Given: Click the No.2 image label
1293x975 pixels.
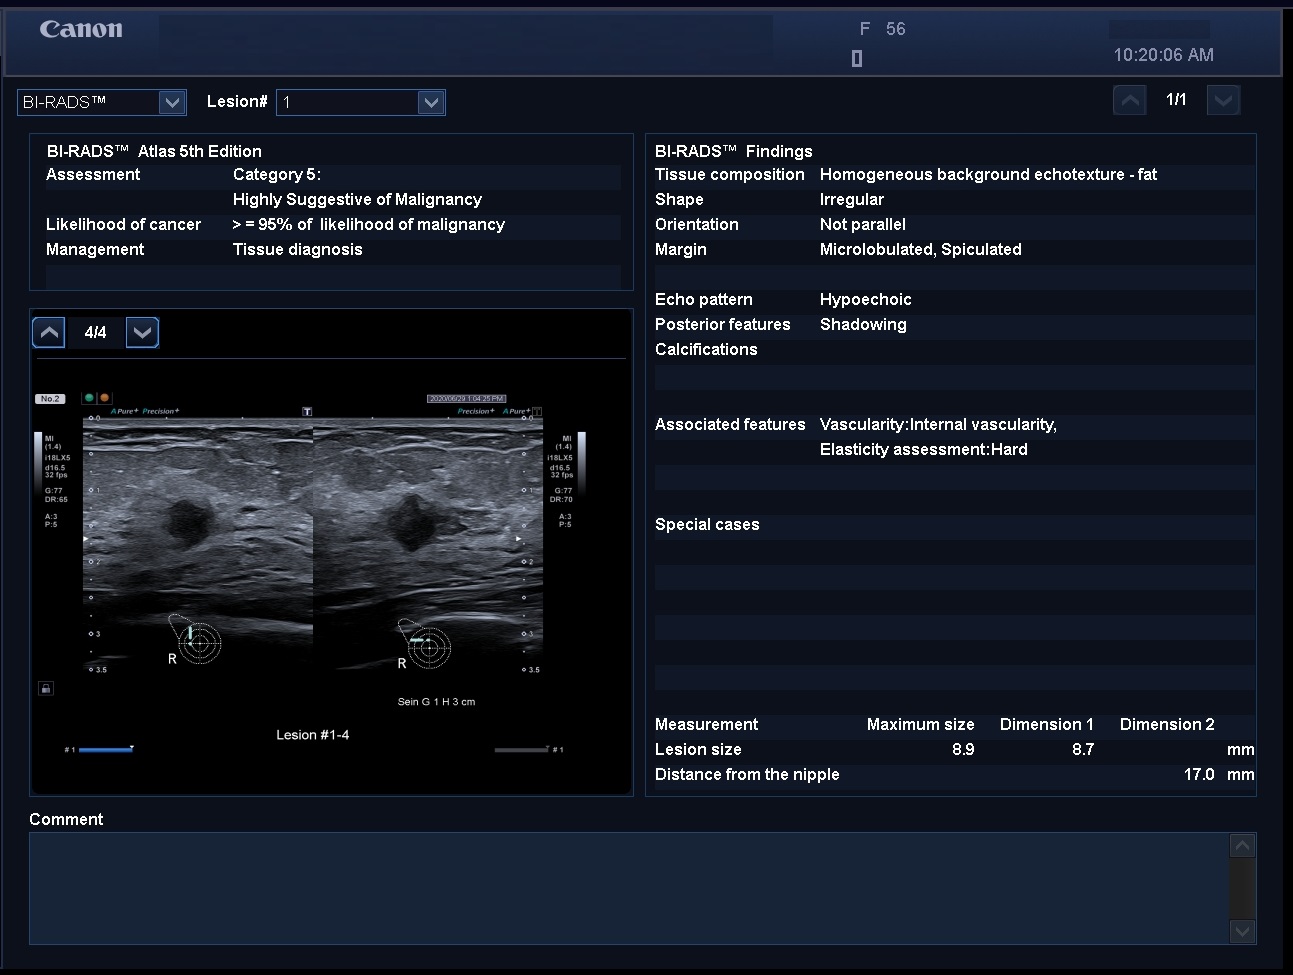Looking at the screenshot, I should coord(50,399).
